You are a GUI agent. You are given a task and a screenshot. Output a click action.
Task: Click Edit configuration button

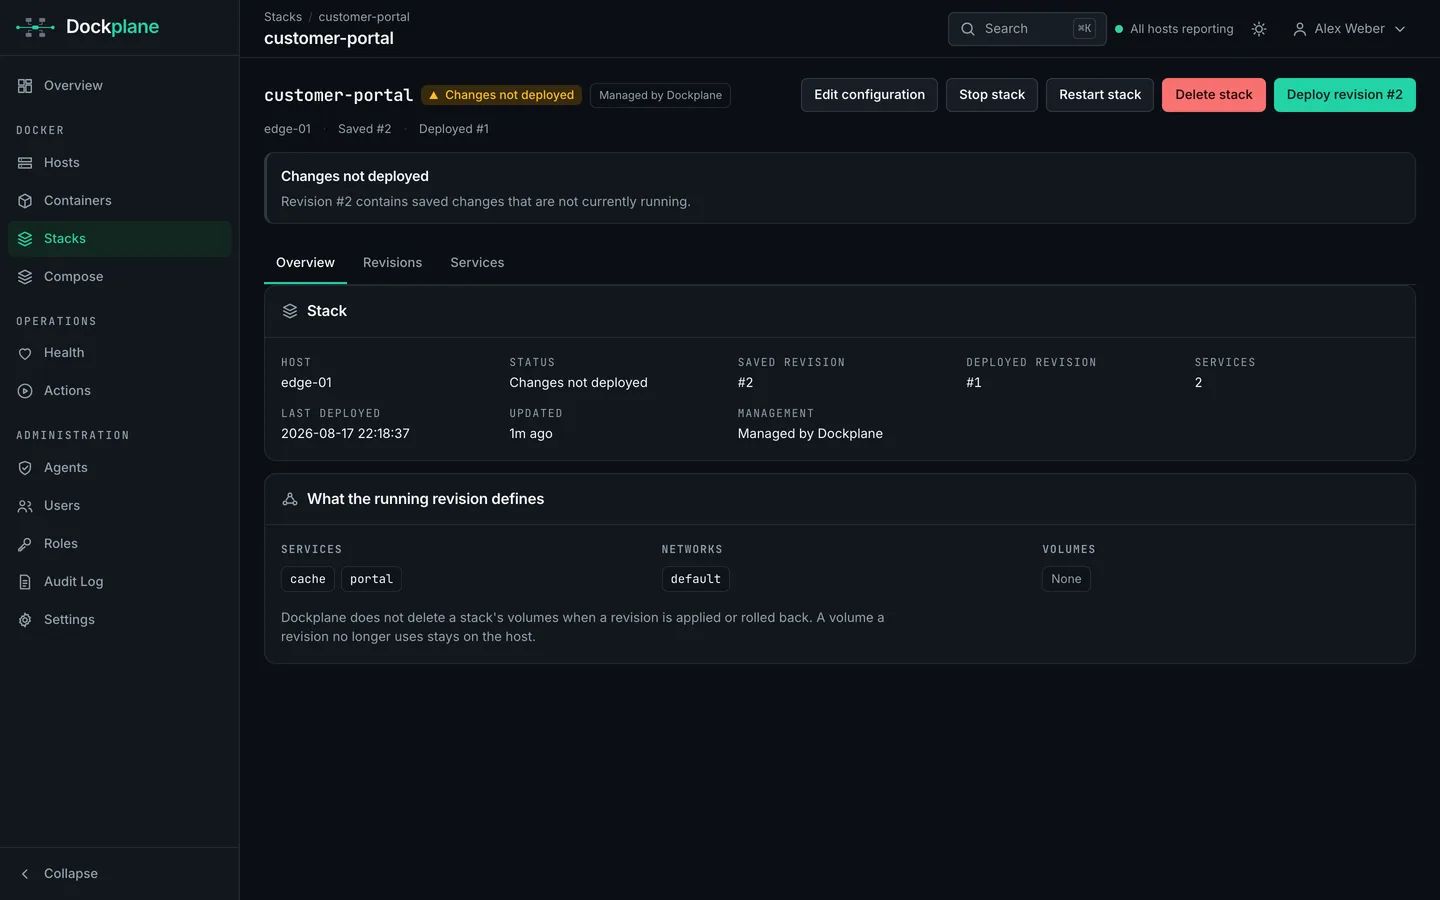(x=869, y=95)
